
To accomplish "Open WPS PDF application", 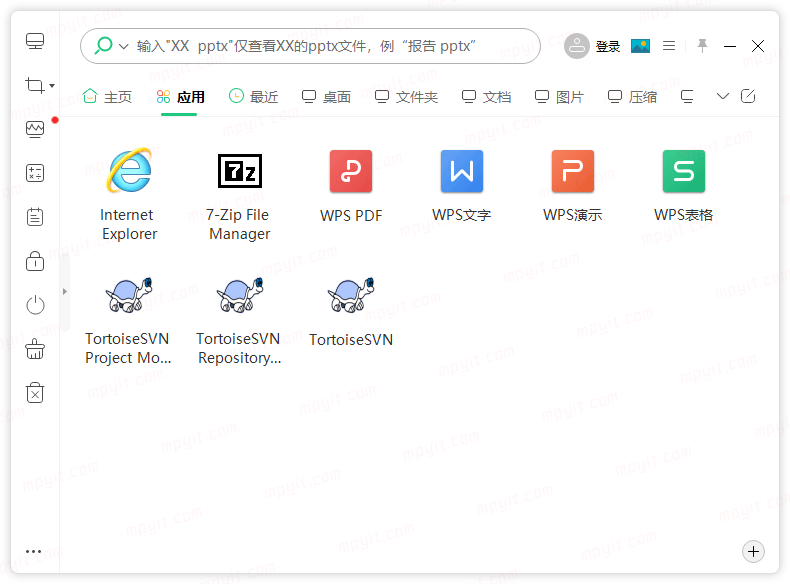I will 351,171.
